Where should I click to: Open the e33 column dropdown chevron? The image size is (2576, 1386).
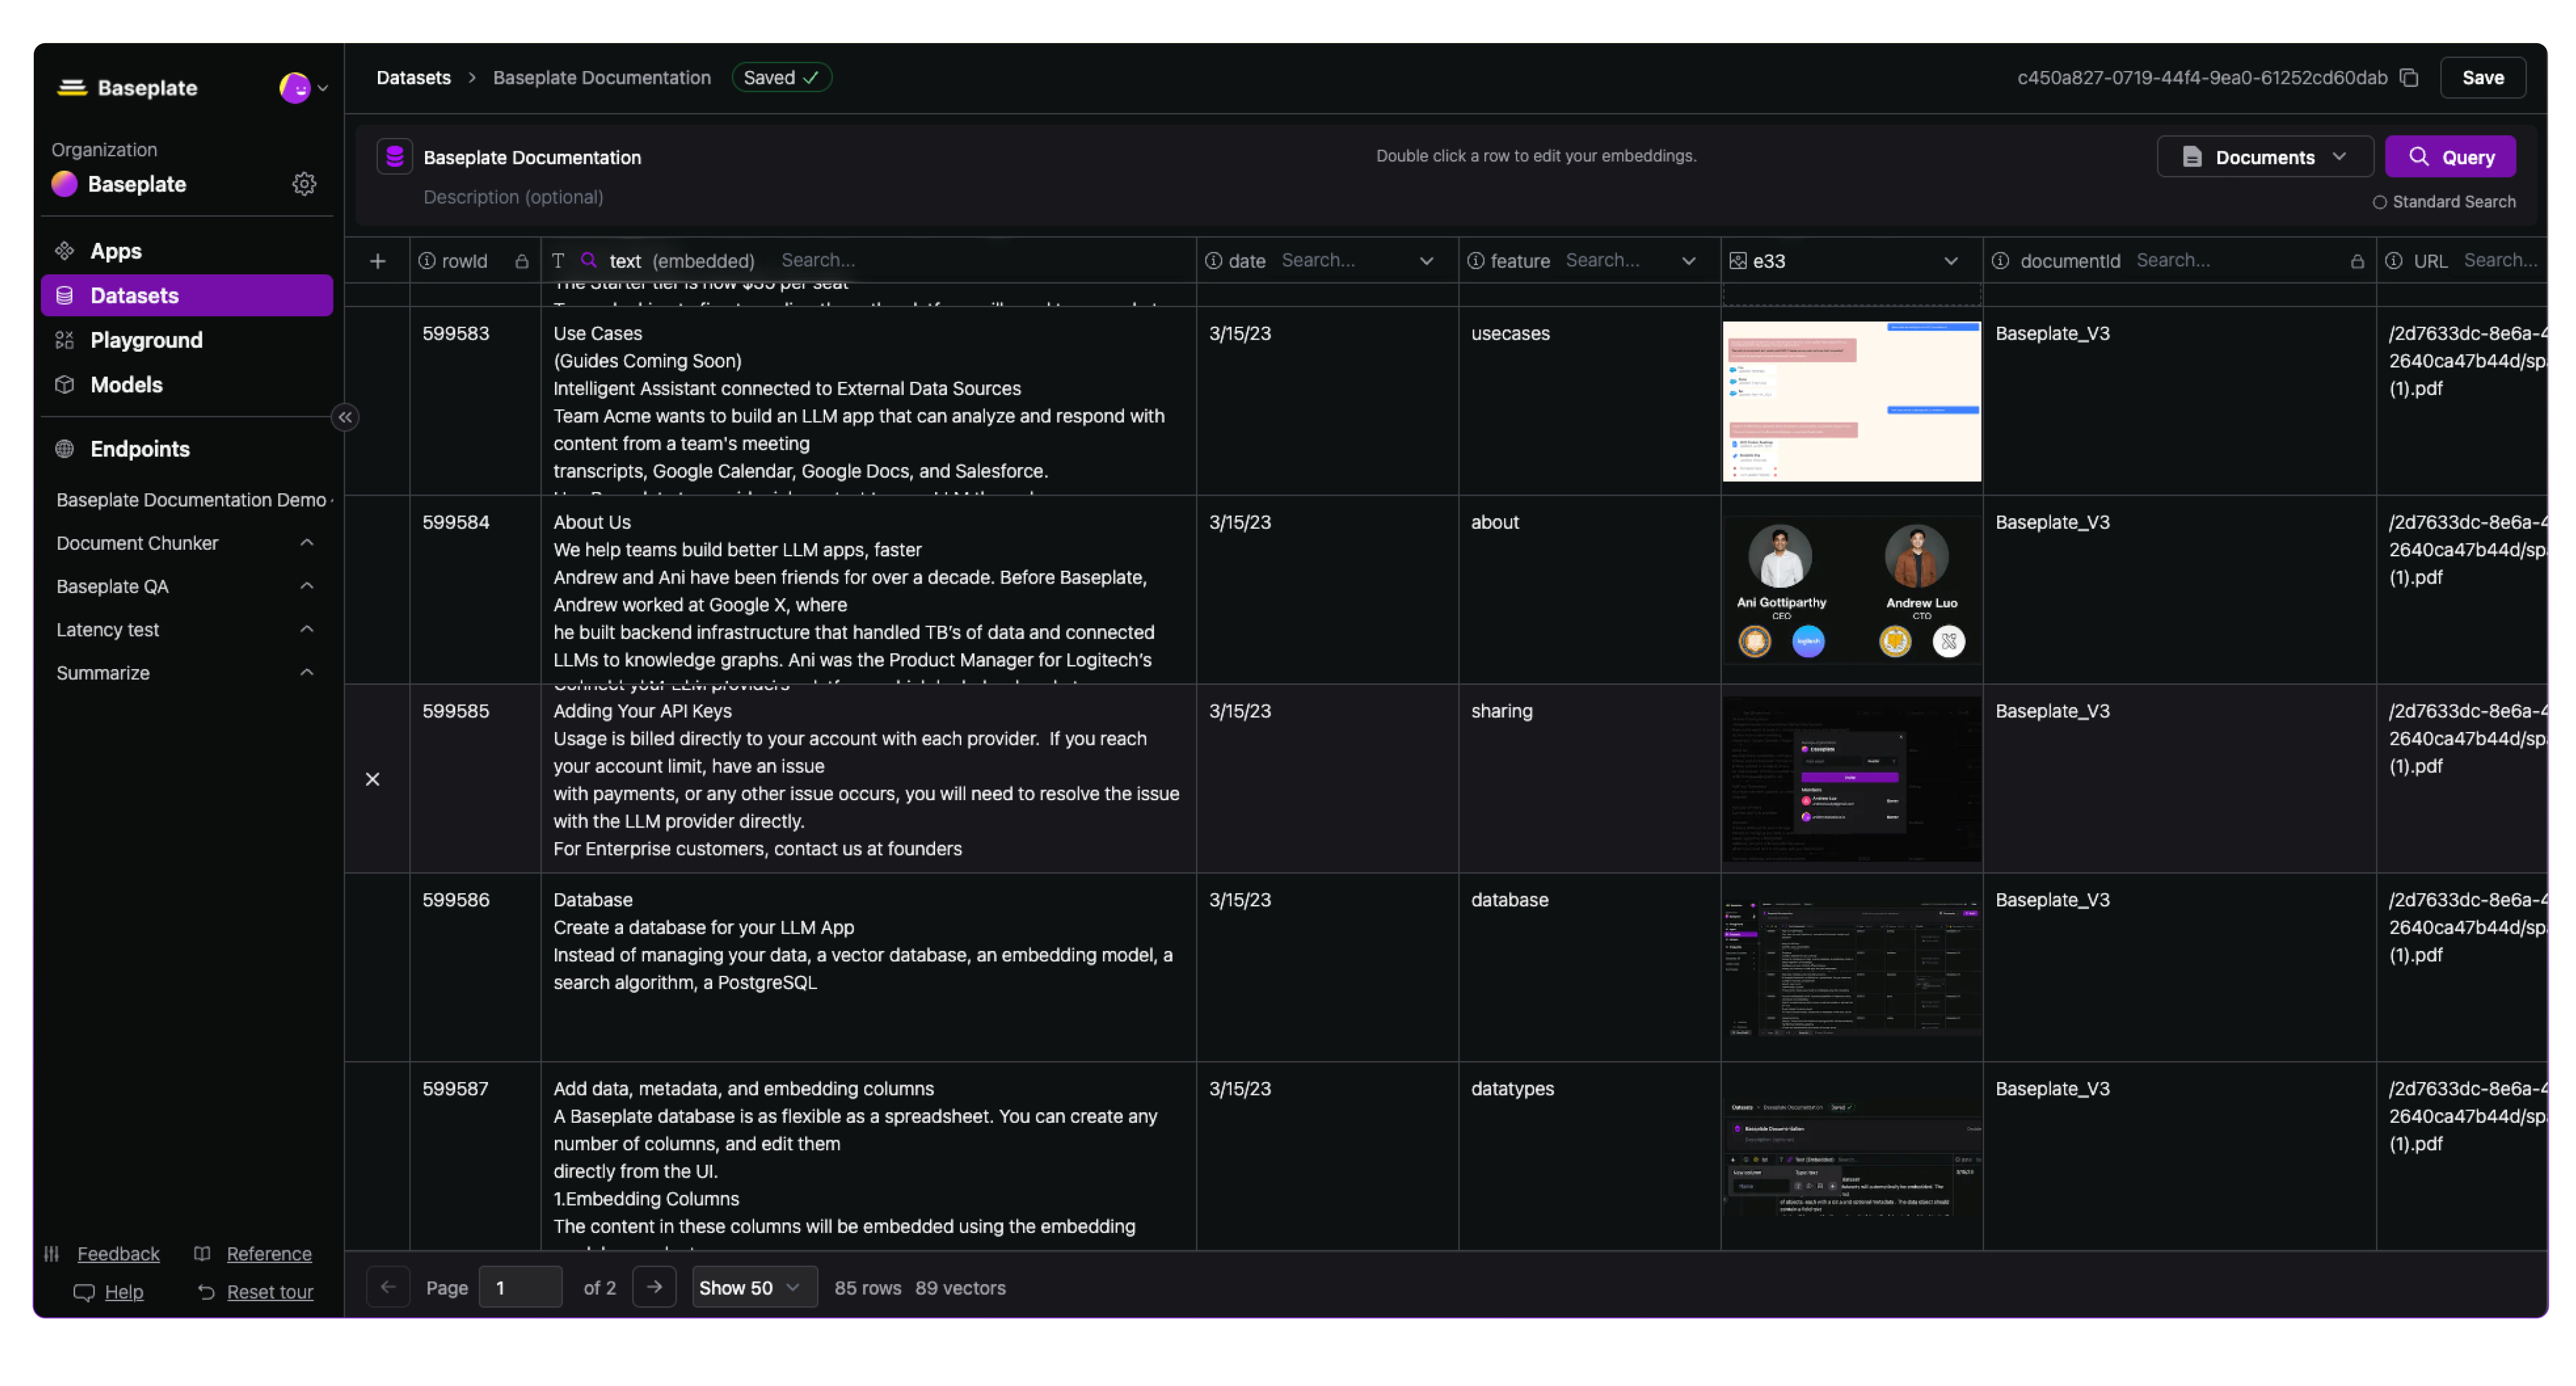(x=1950, y=261)
